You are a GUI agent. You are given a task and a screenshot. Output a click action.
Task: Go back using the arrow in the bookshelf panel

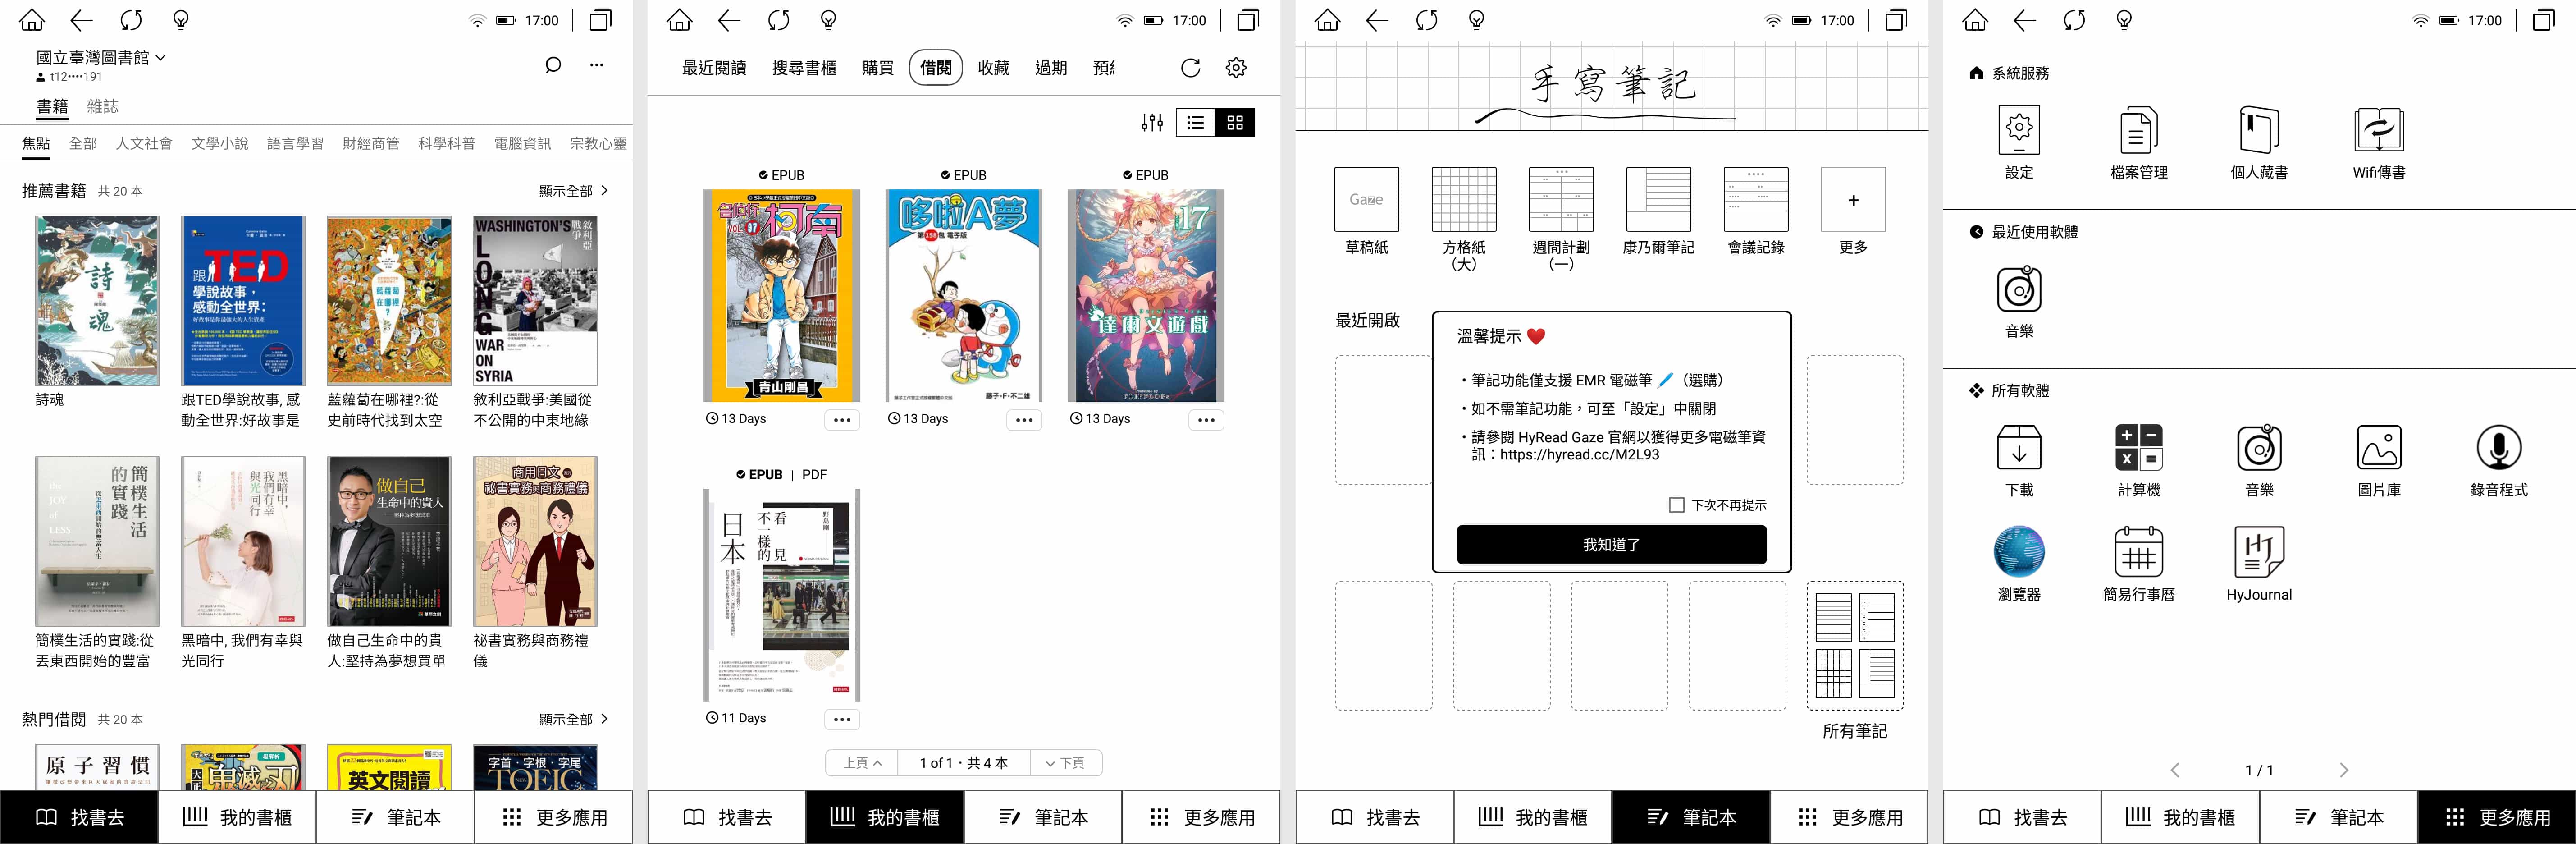pyautogui.click(x=729, y=20)
